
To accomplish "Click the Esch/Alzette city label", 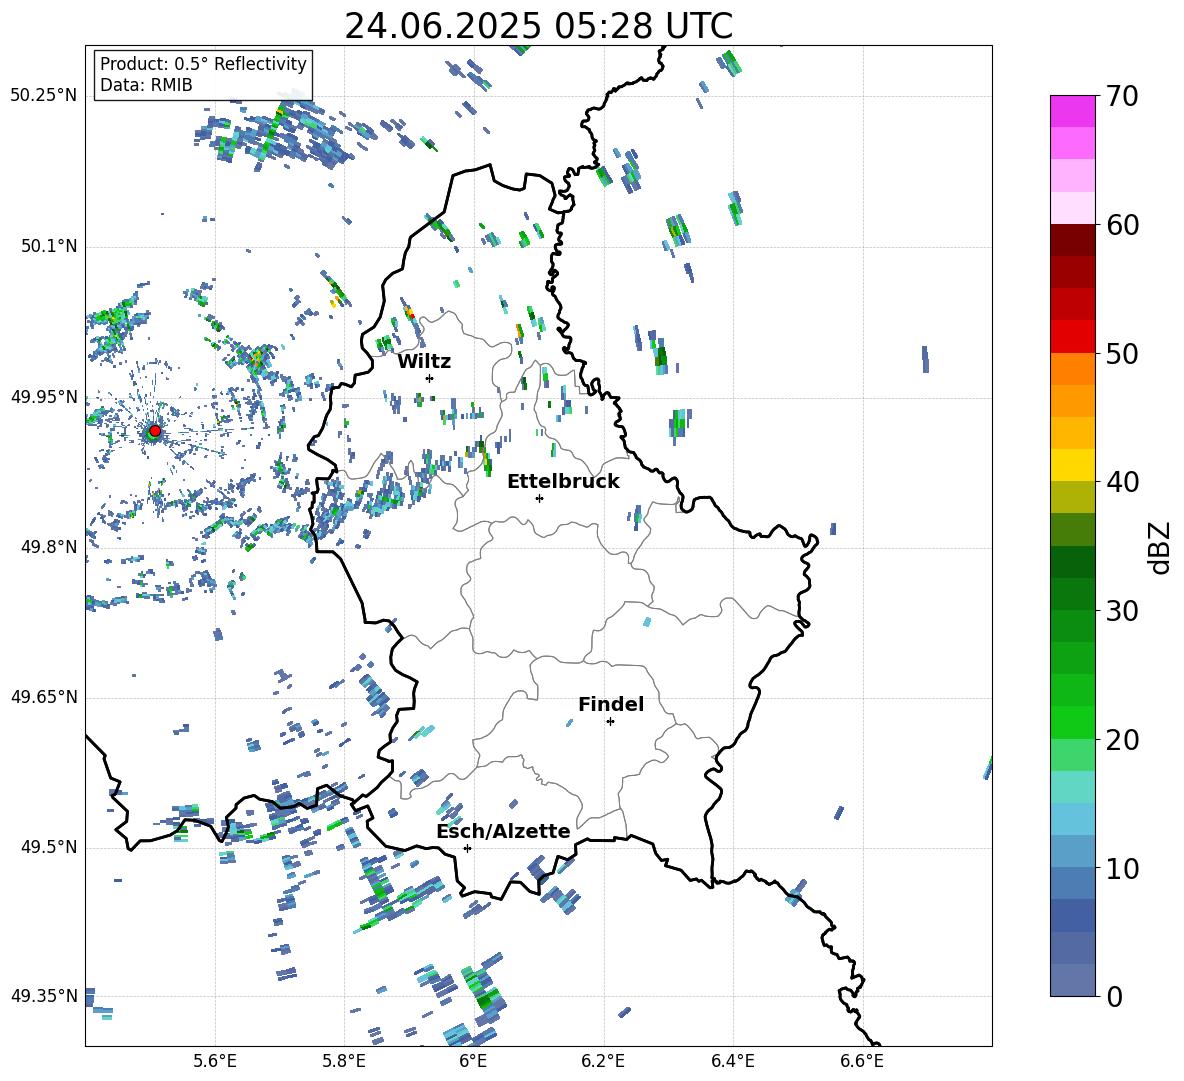I will click(504, 832).
